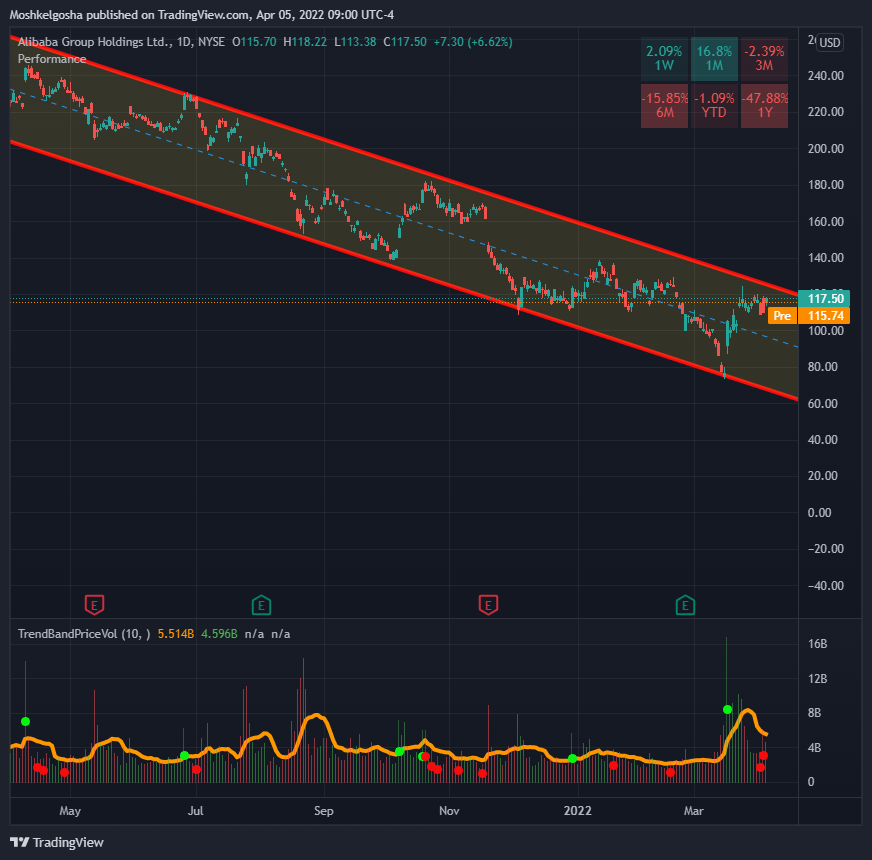This screenshot has width=872, height=860.
Task: Click the red earnings marker near November
Action: click(488, 605)
